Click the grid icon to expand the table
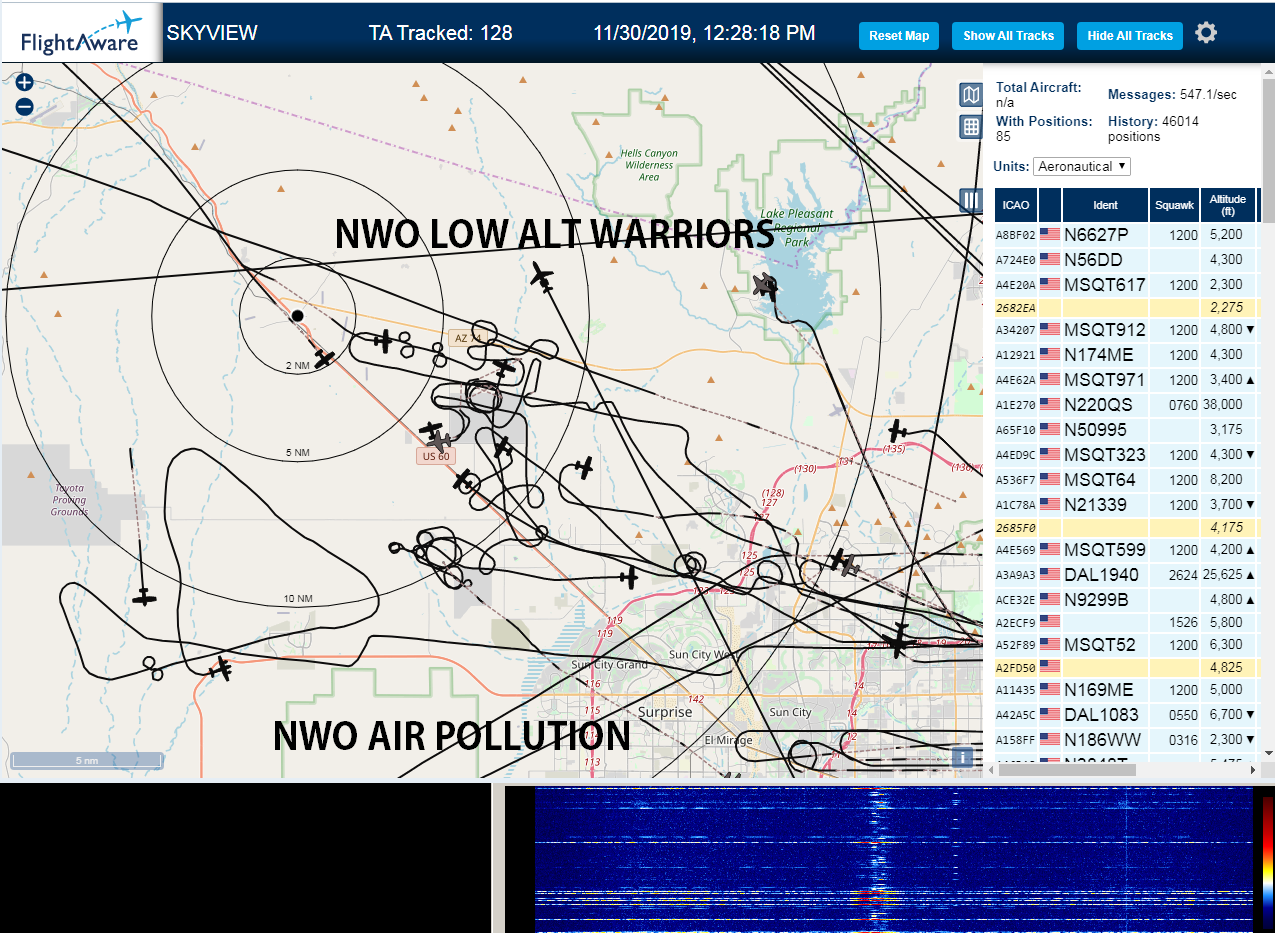 pyautogui.click(x=970, y=126)
